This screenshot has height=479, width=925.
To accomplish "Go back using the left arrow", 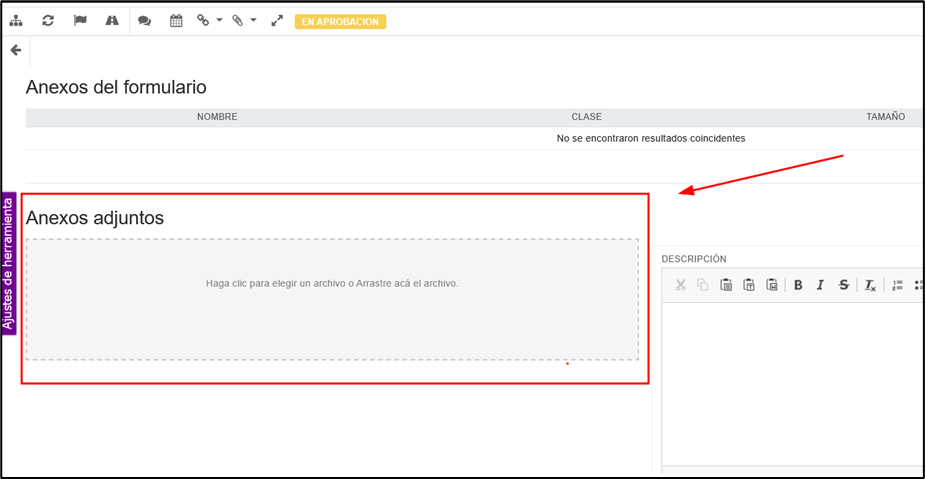I will (x=16, y=50).
